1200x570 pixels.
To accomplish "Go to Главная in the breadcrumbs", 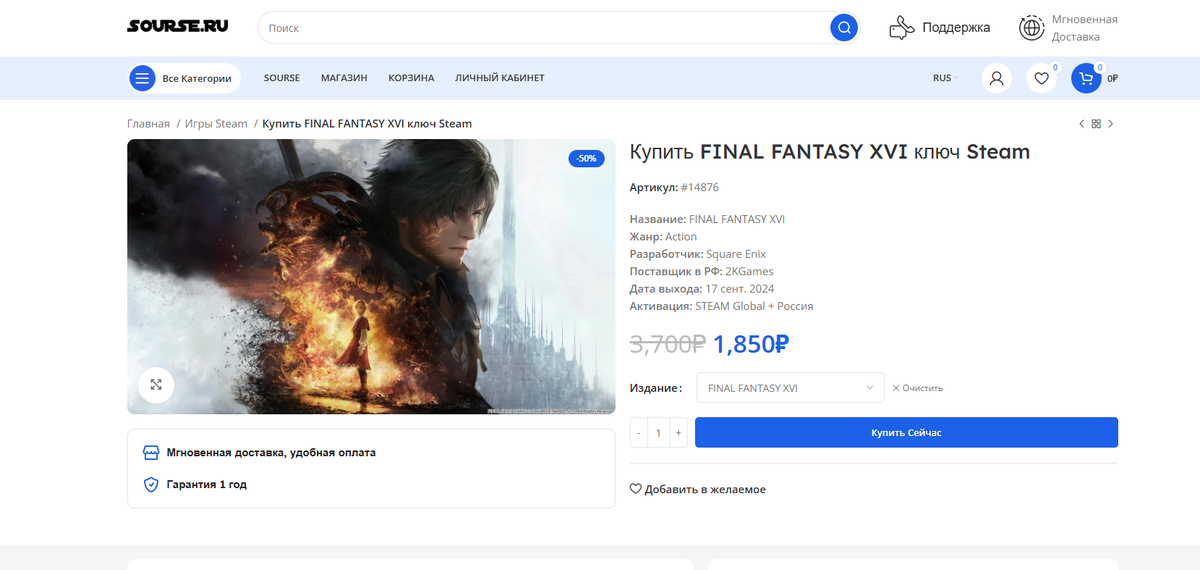I will 148,124.
